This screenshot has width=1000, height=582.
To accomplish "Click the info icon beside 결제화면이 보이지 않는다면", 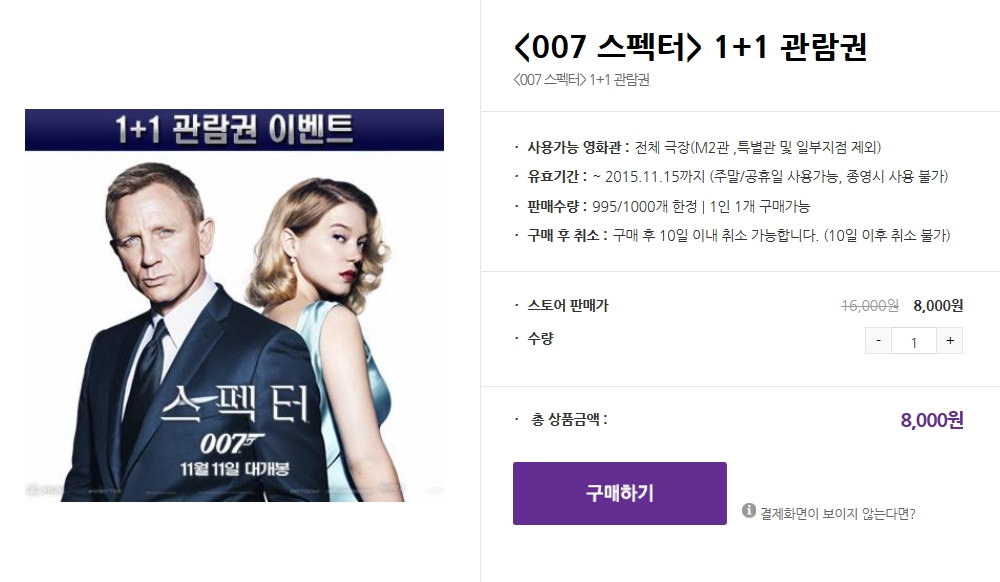I will [749, 511].
